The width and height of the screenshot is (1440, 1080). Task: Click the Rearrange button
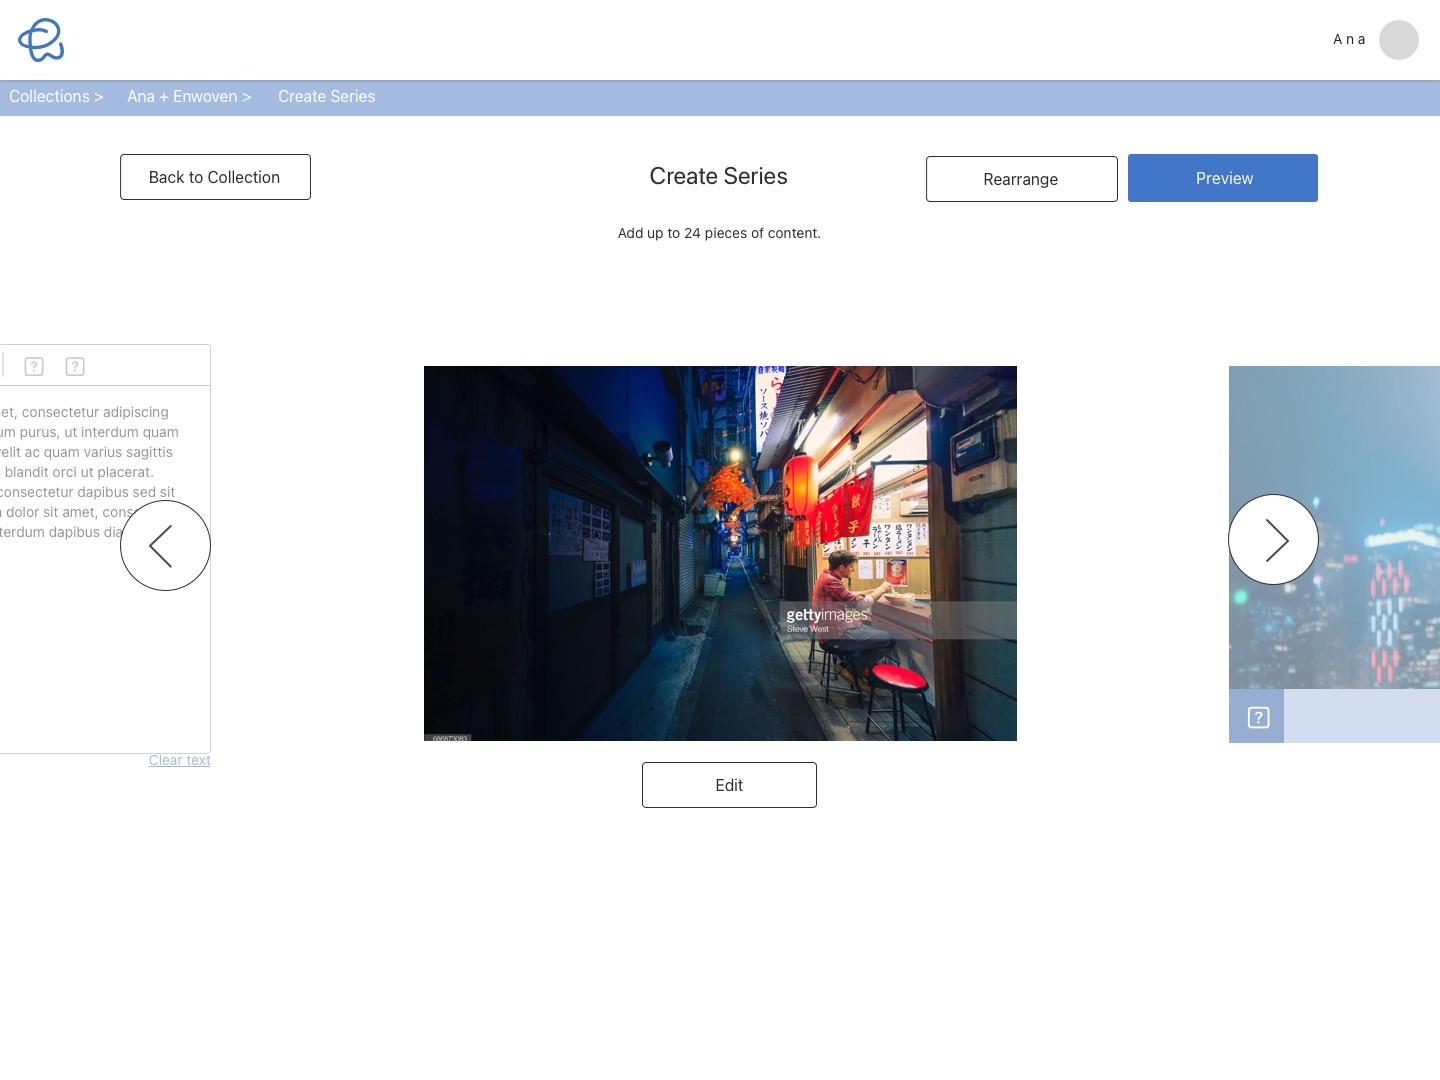click(1021, 179)
